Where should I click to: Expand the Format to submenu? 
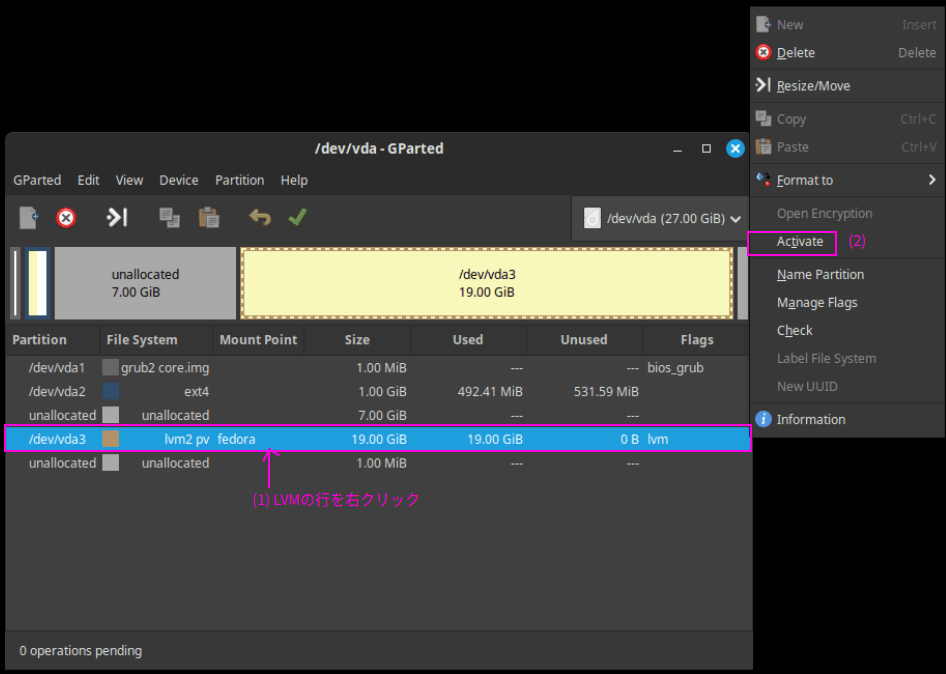click(846, 180)
